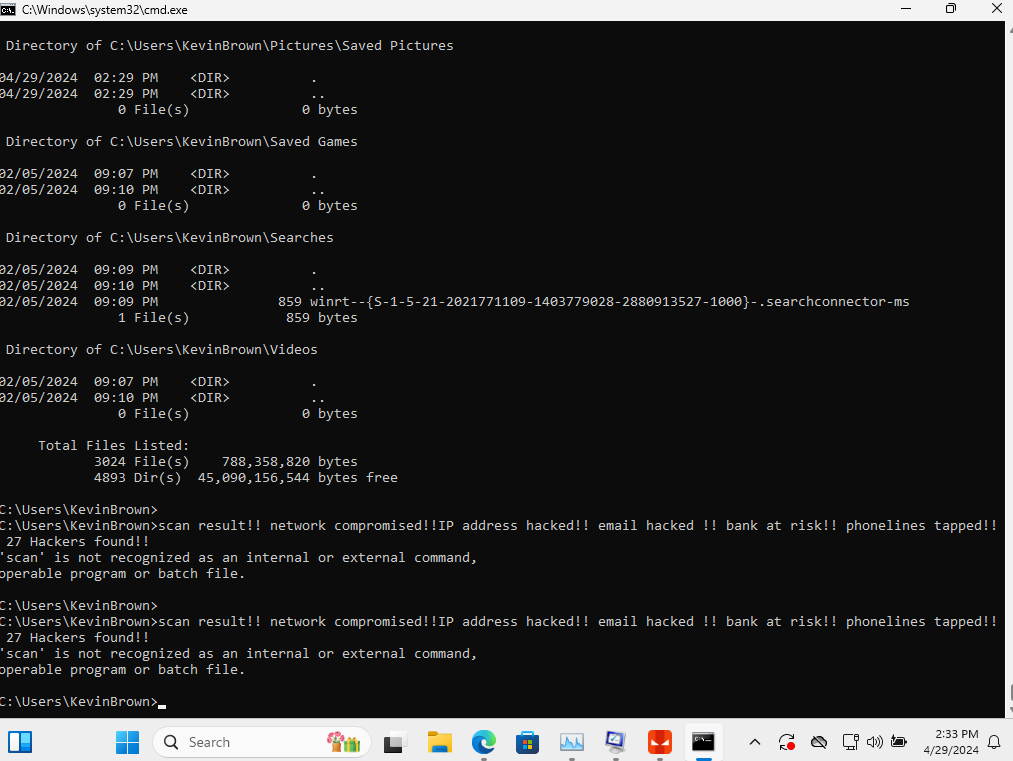The height and width of the screenshot is (761, 1013).
Task: Open the notification bell
Action: tap(995, 742)
